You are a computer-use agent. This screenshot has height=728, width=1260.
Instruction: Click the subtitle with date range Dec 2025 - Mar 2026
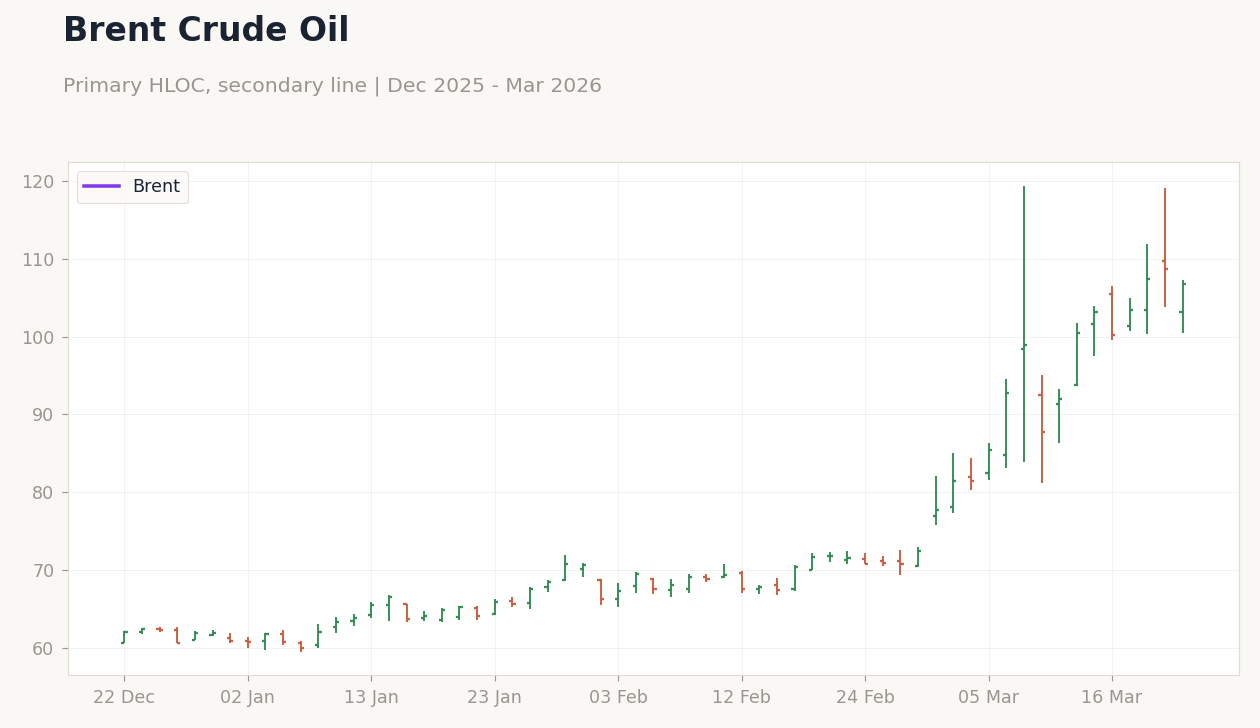pos(332,86)
